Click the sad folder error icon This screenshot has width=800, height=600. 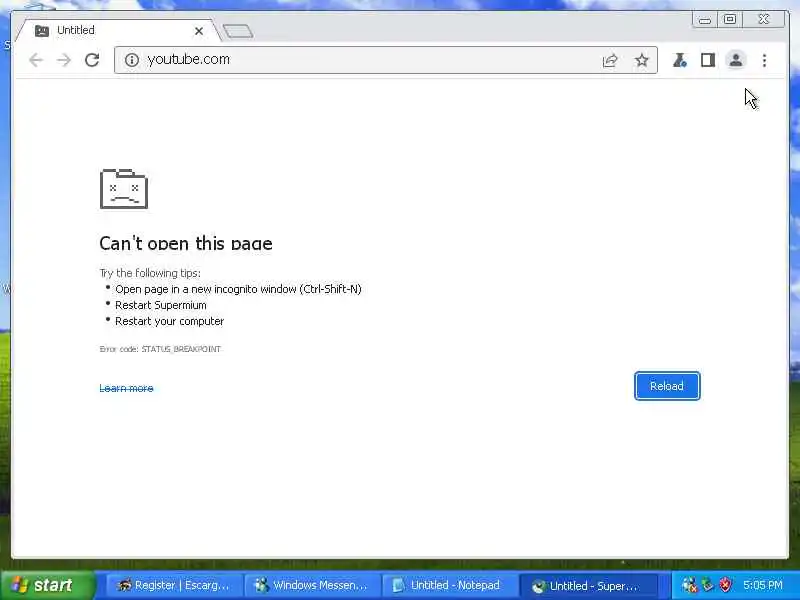124,189
